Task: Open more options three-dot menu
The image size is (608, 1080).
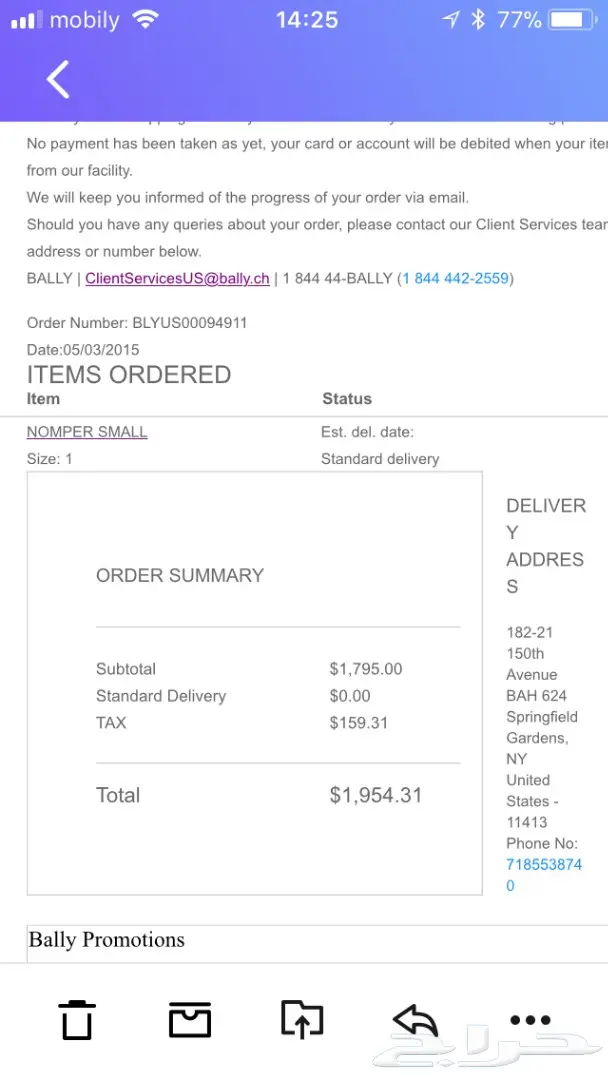Action: [x=530, y=1019]
